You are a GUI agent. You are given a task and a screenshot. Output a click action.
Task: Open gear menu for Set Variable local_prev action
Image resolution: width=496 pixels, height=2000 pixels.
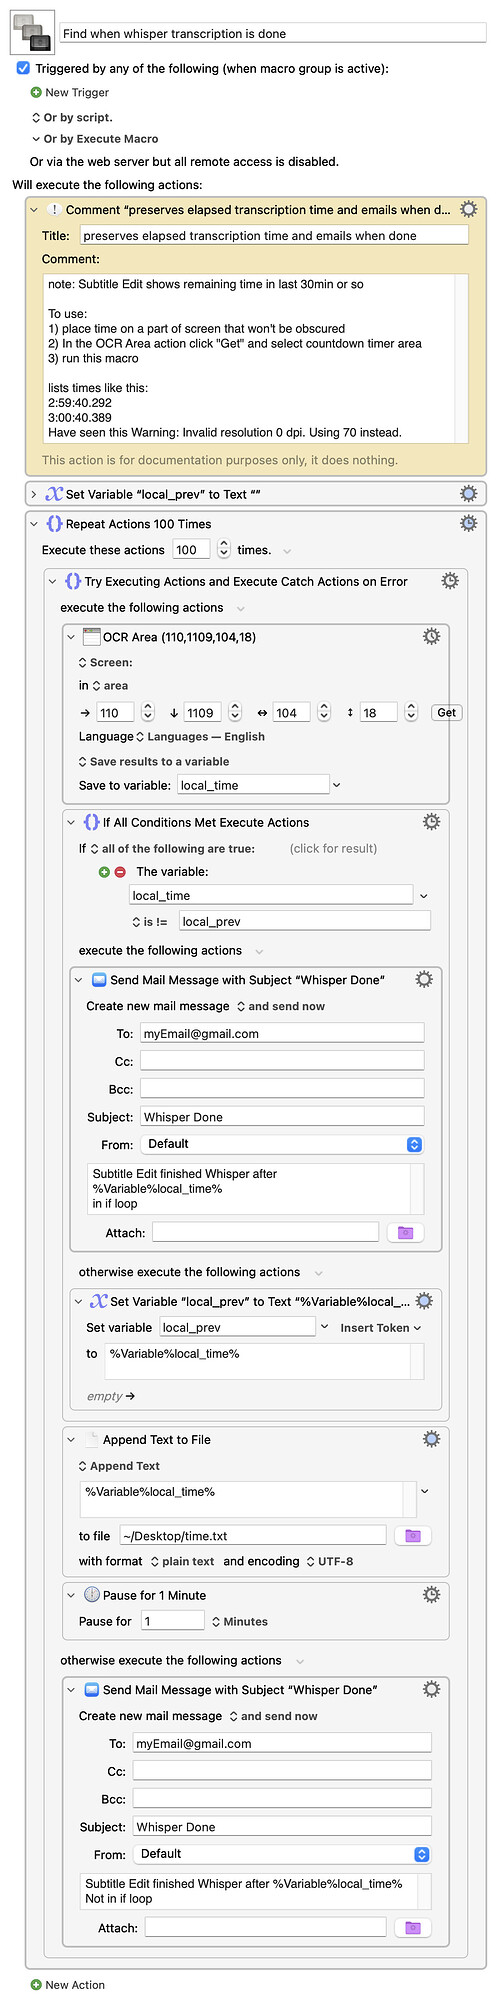point(468,494)
